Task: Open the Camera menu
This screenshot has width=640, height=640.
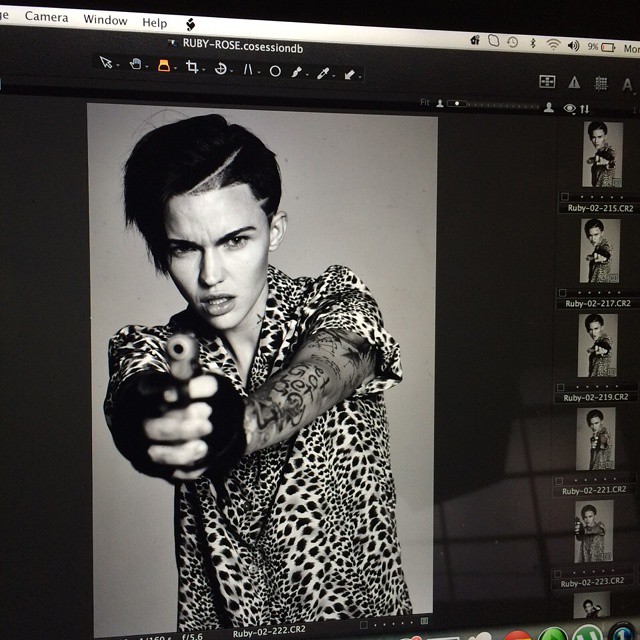Action: [46, 17]
